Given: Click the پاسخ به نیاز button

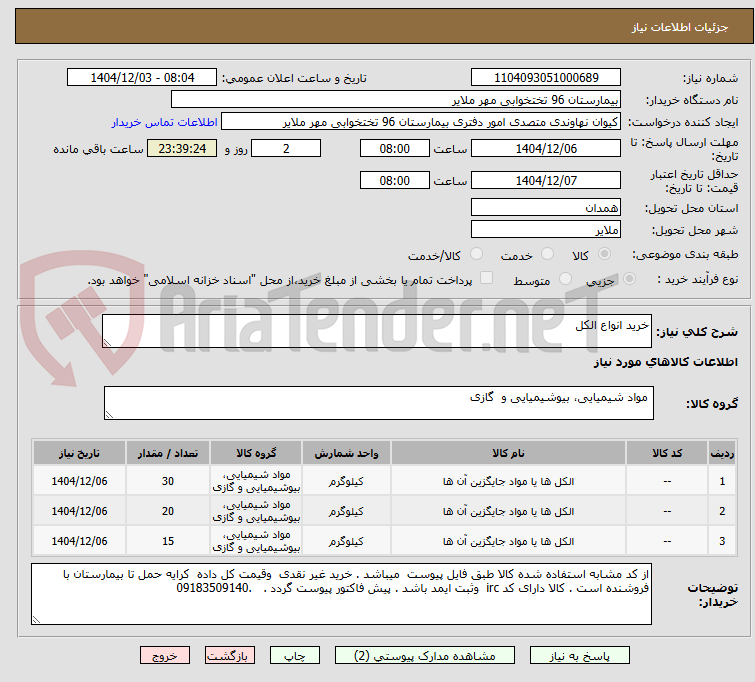Looking at the screenshot, I should tap(580, 656).
